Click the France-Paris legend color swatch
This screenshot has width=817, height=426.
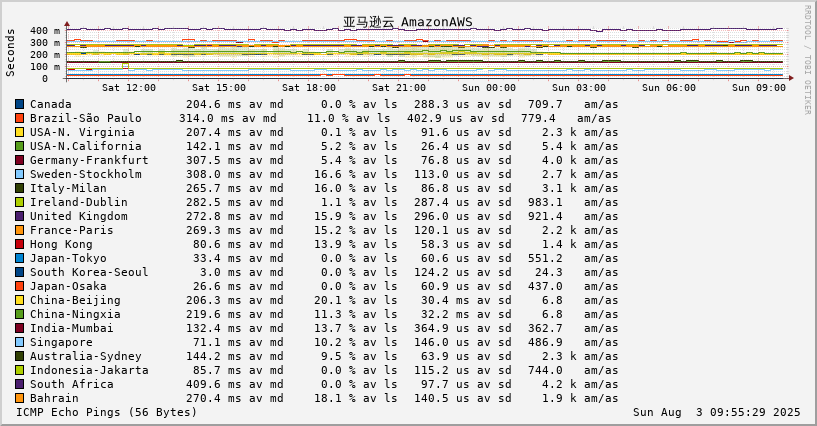[x=20, y=230]
